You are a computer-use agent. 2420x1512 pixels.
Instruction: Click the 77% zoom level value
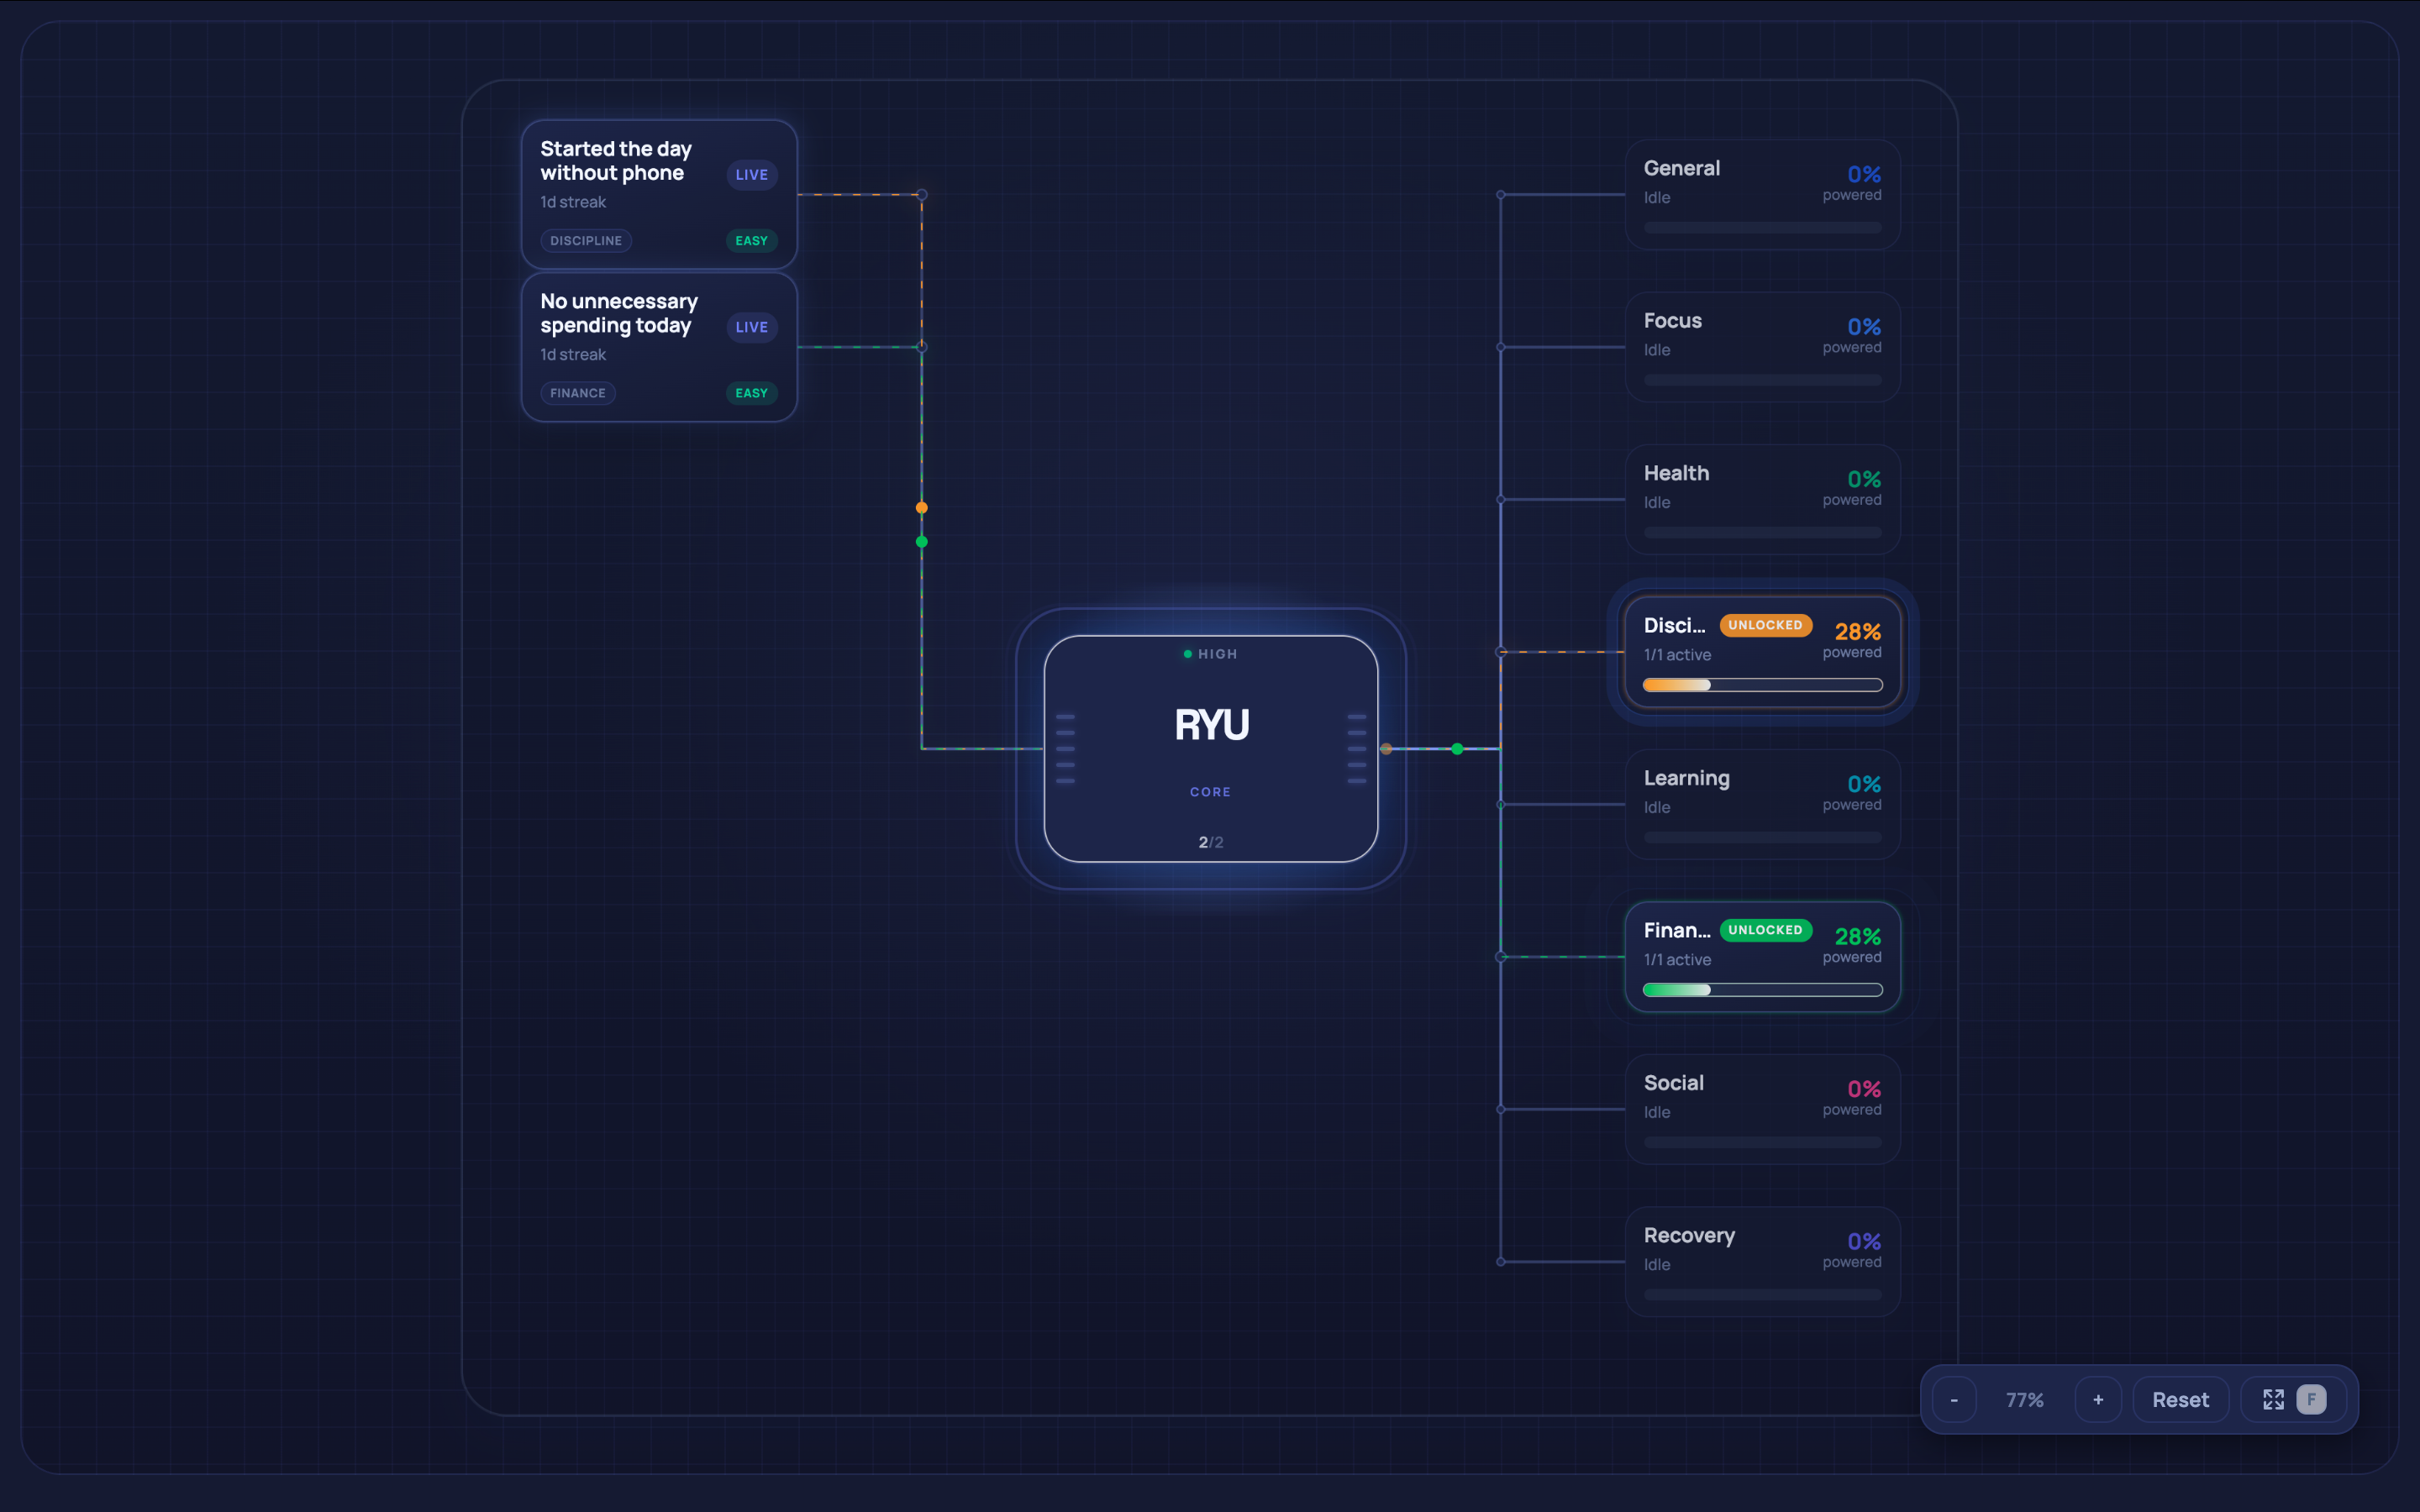(x=2025, y=1400)
